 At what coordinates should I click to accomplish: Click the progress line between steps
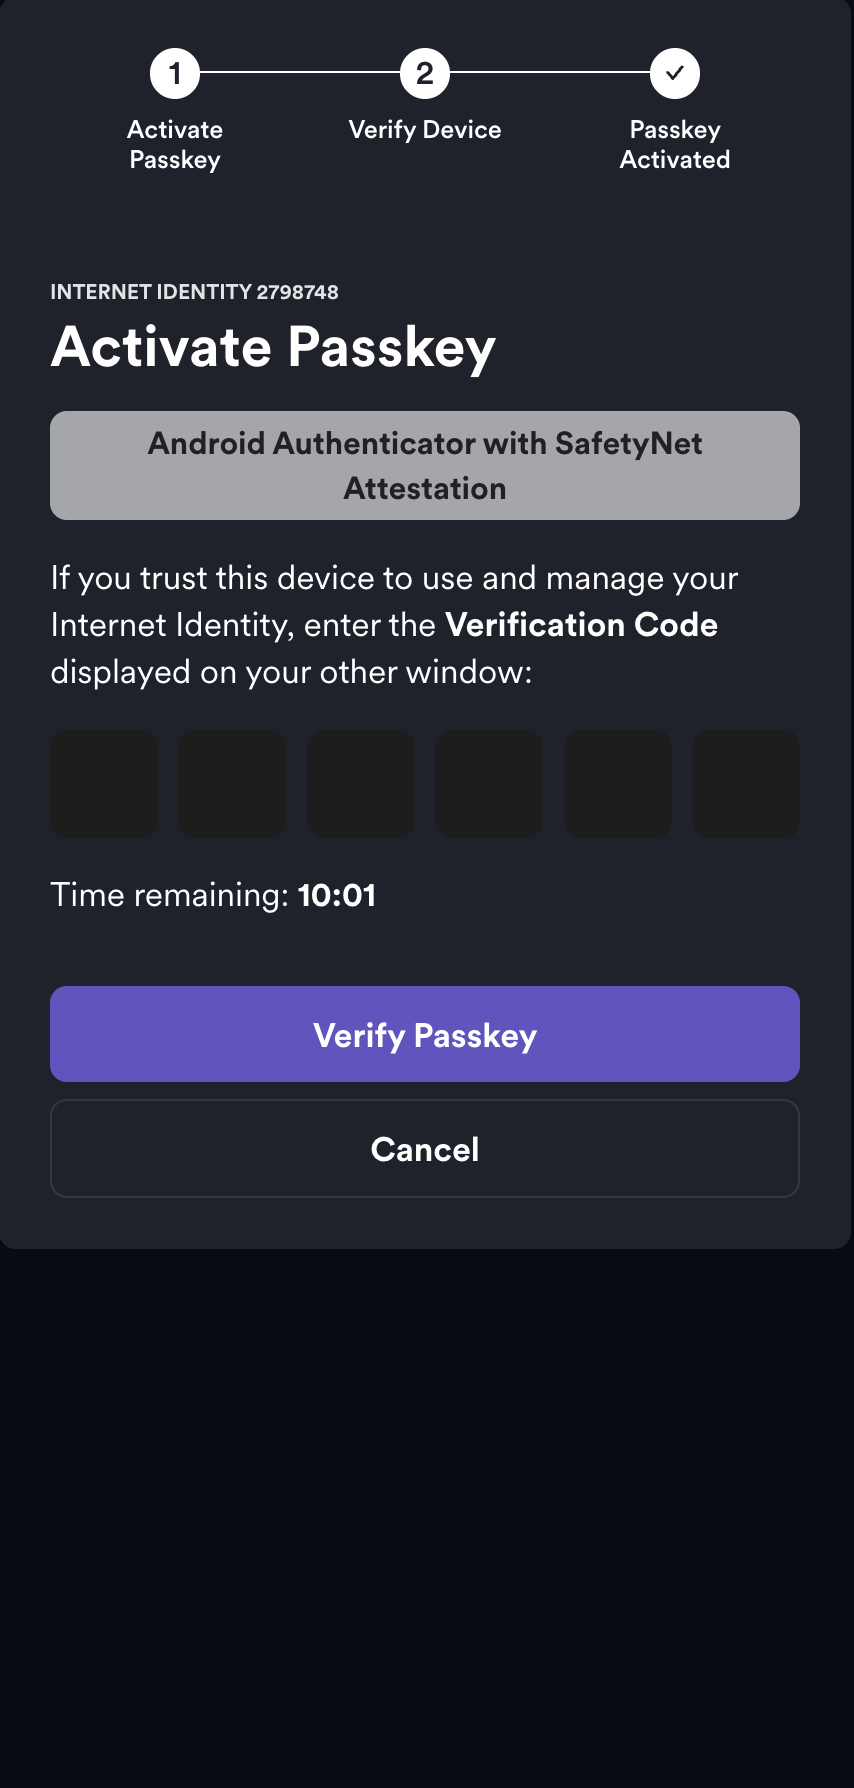pyautogui.click(x=300, y=72)
